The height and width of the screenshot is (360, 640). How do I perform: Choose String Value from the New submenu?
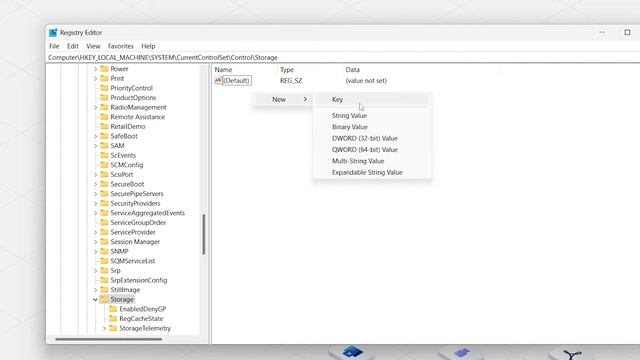pyautogui.click(x=372, y=116)
